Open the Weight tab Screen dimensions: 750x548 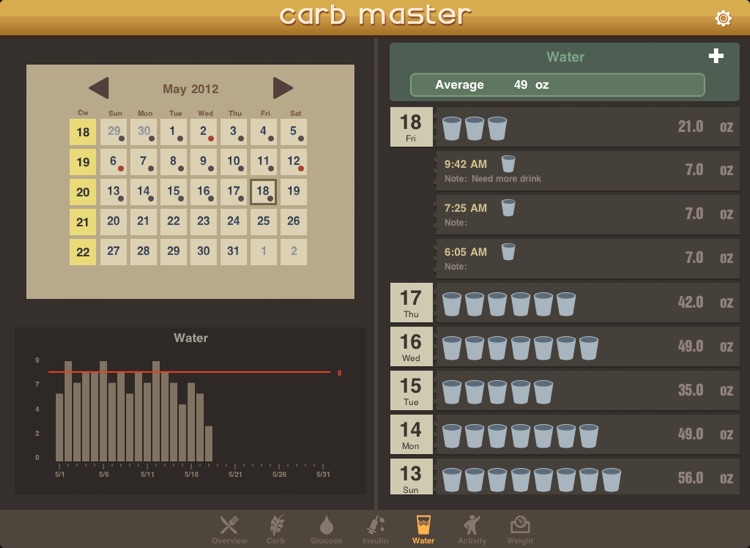pyautogui.click(x=520, y=530)
